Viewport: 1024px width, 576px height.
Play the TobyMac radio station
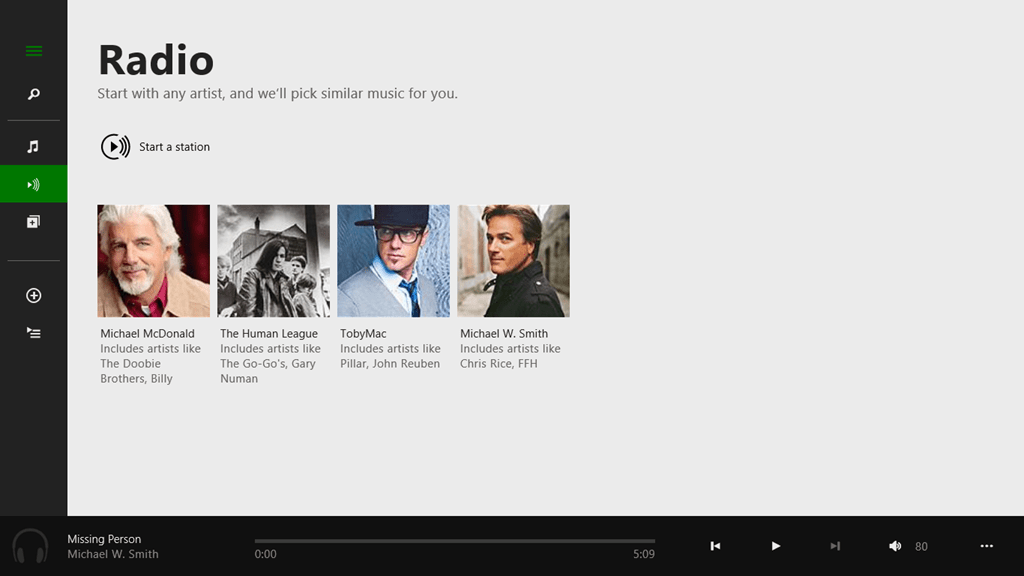[393, 261]
